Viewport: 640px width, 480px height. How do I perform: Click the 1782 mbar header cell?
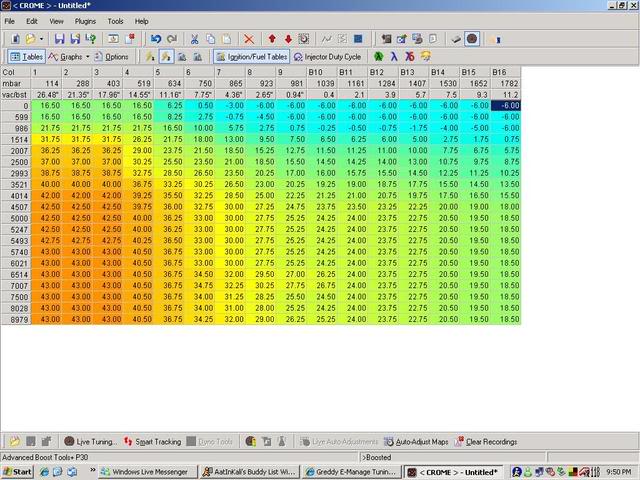click(x=506, y=83)
